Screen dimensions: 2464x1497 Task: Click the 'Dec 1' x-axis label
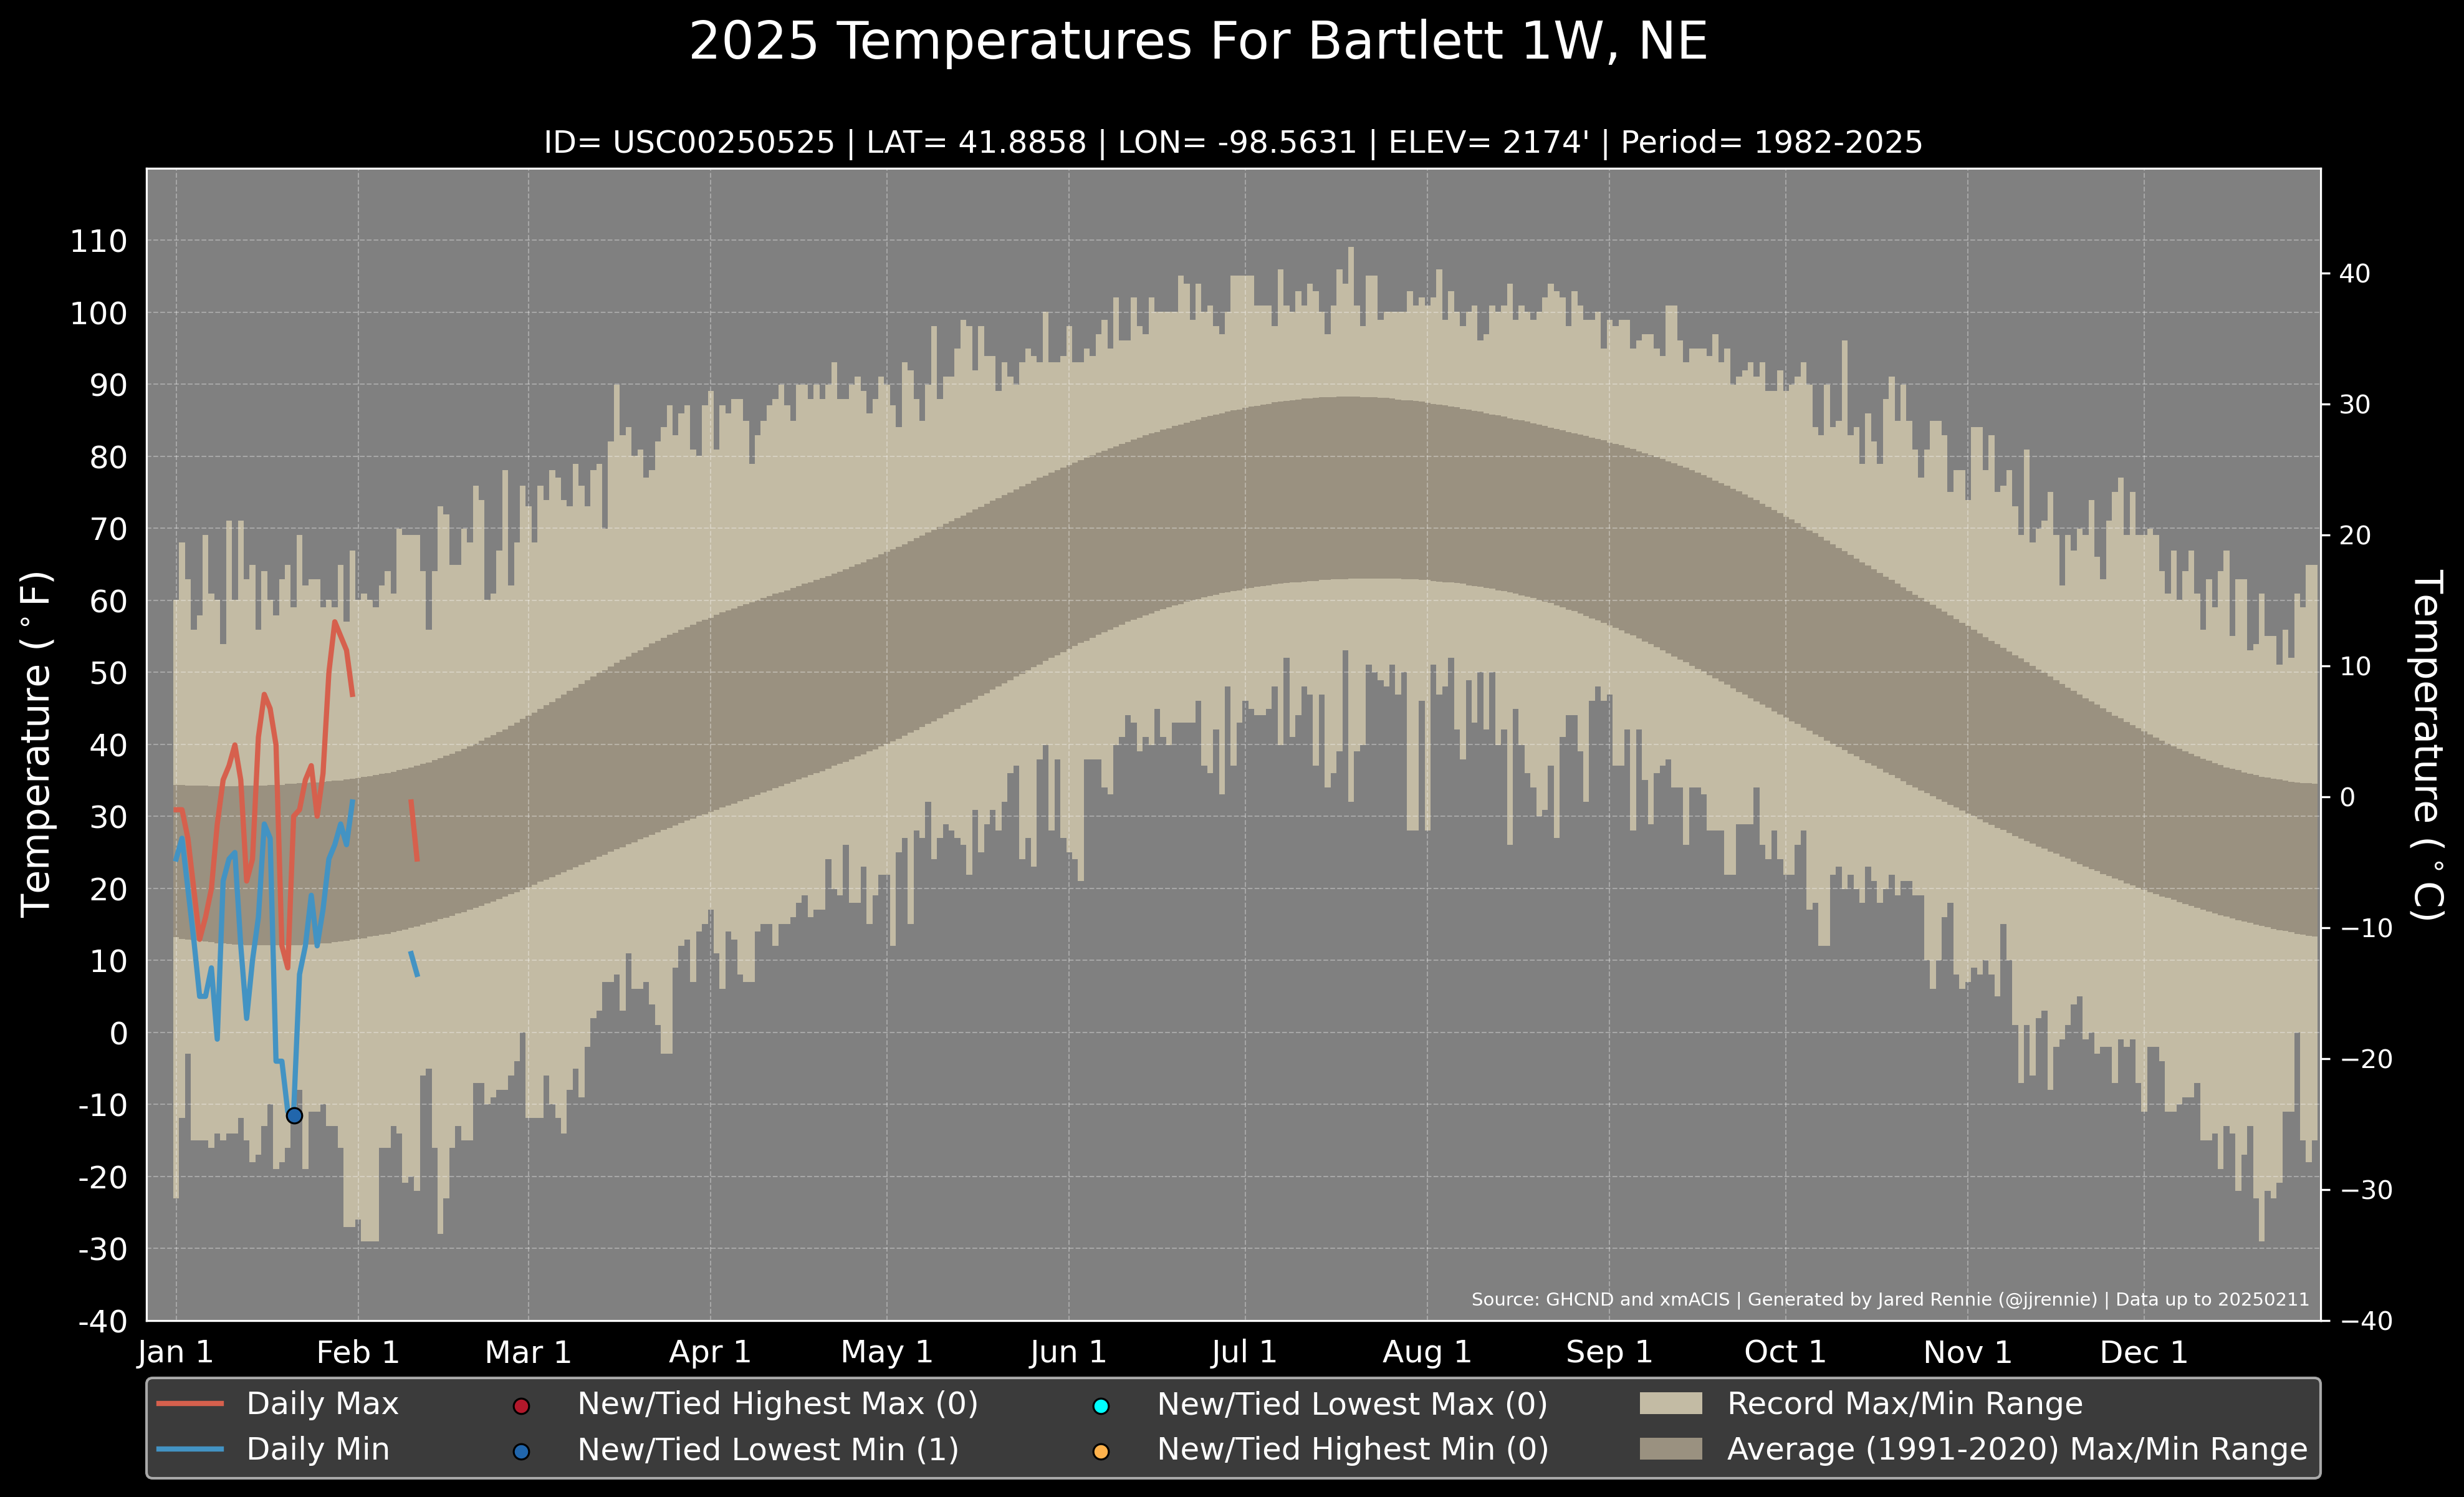tap(2144, 1352)
